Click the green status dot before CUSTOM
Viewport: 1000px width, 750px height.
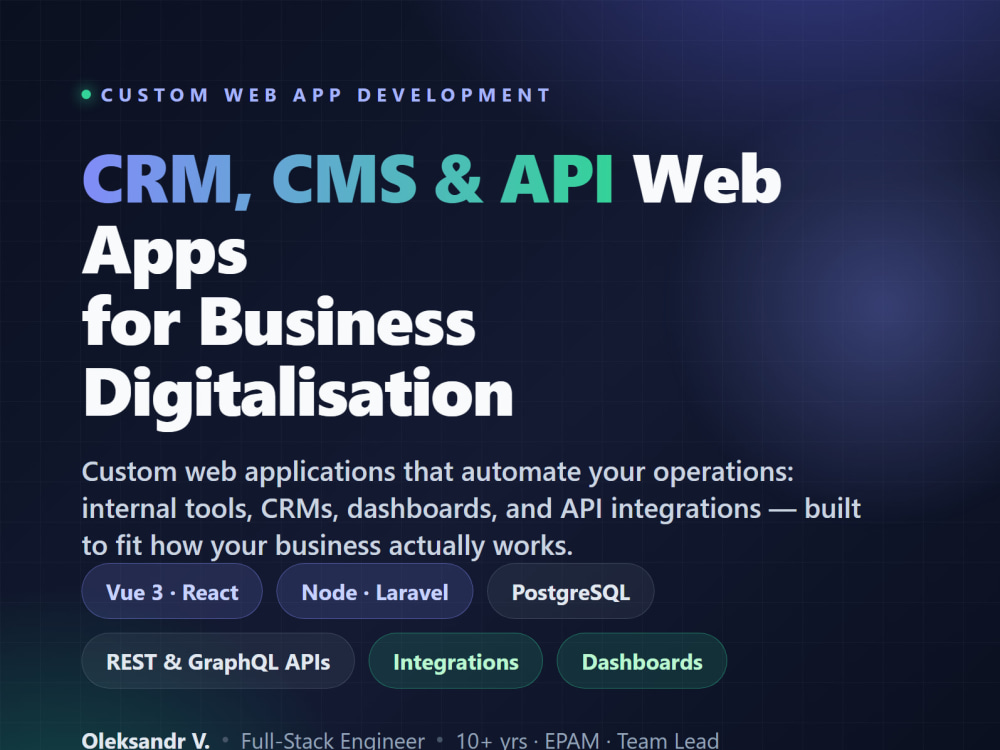(87, 95)
